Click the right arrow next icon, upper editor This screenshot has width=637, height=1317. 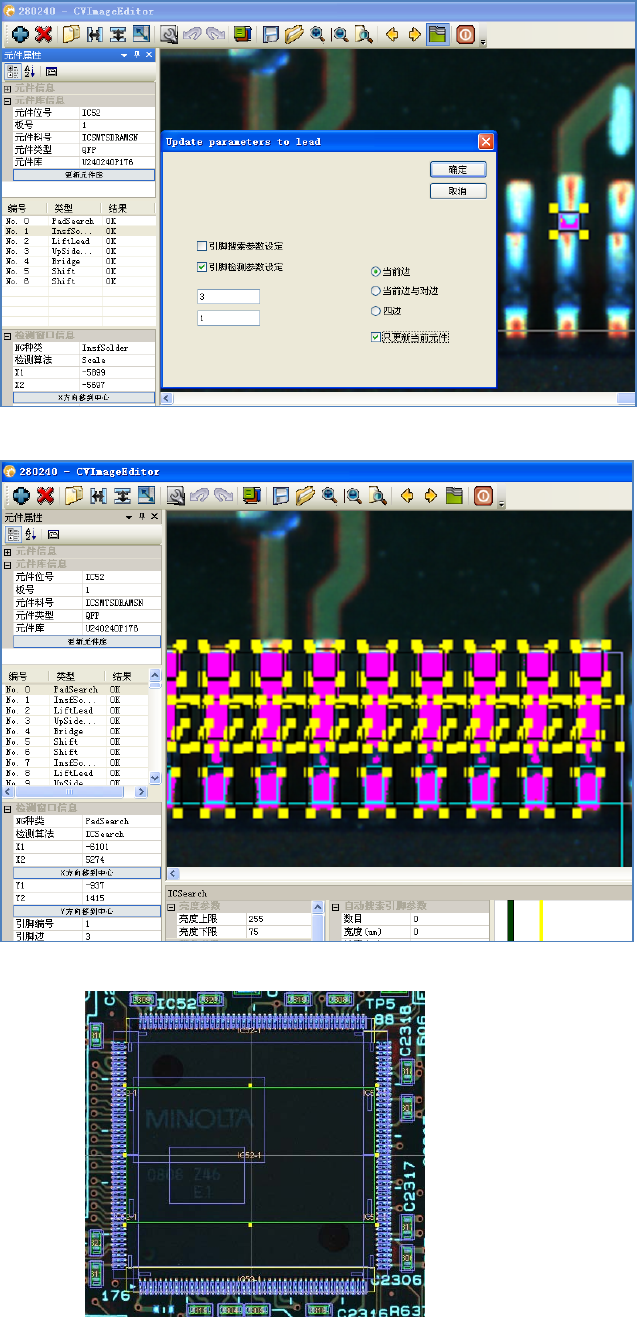(x=414, y=34)
